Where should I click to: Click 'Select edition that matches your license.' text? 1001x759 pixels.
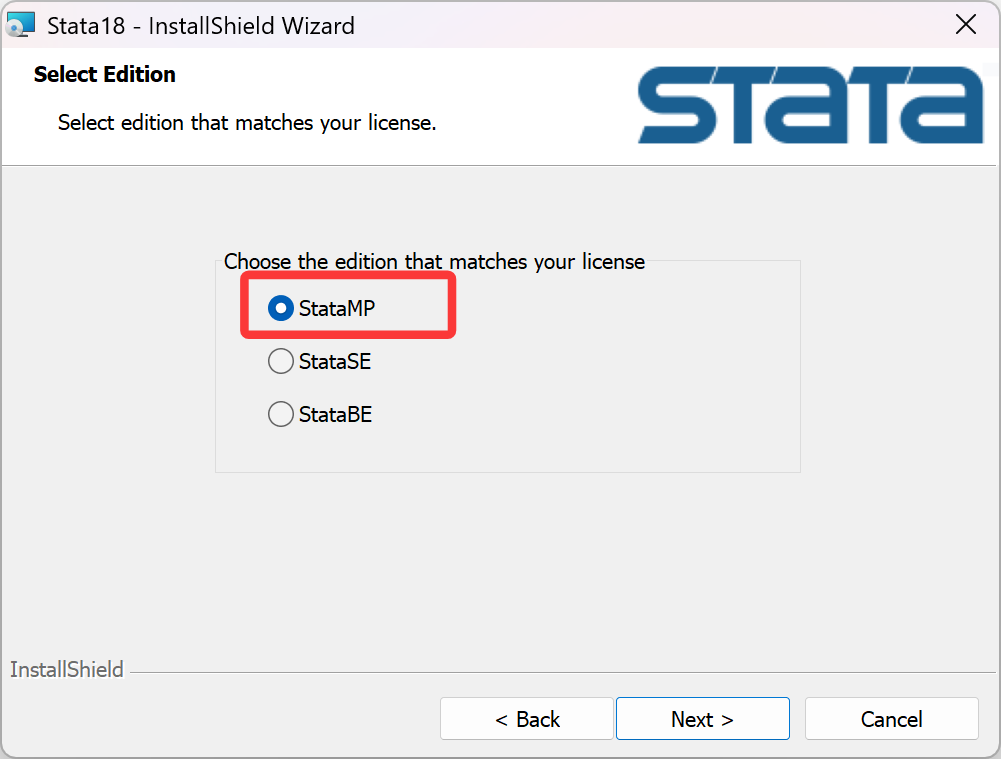(247, 123)
